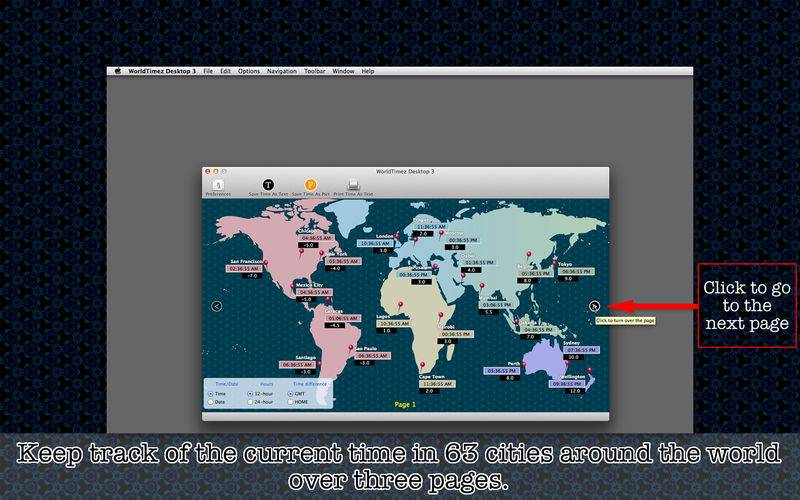Choose the 12-hour format option
Image resolution: width=800 pixels, height=500 pixels.
tap(250, 394)
